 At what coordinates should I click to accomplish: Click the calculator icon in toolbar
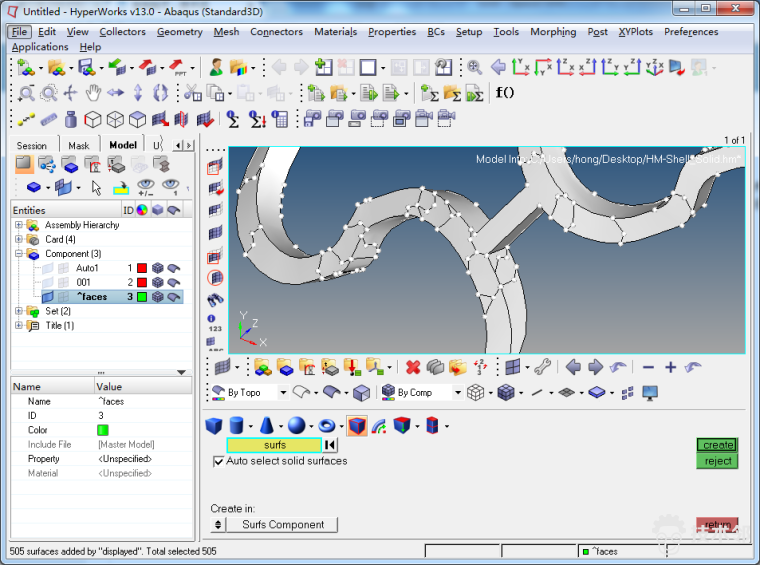tap(280, 119)
